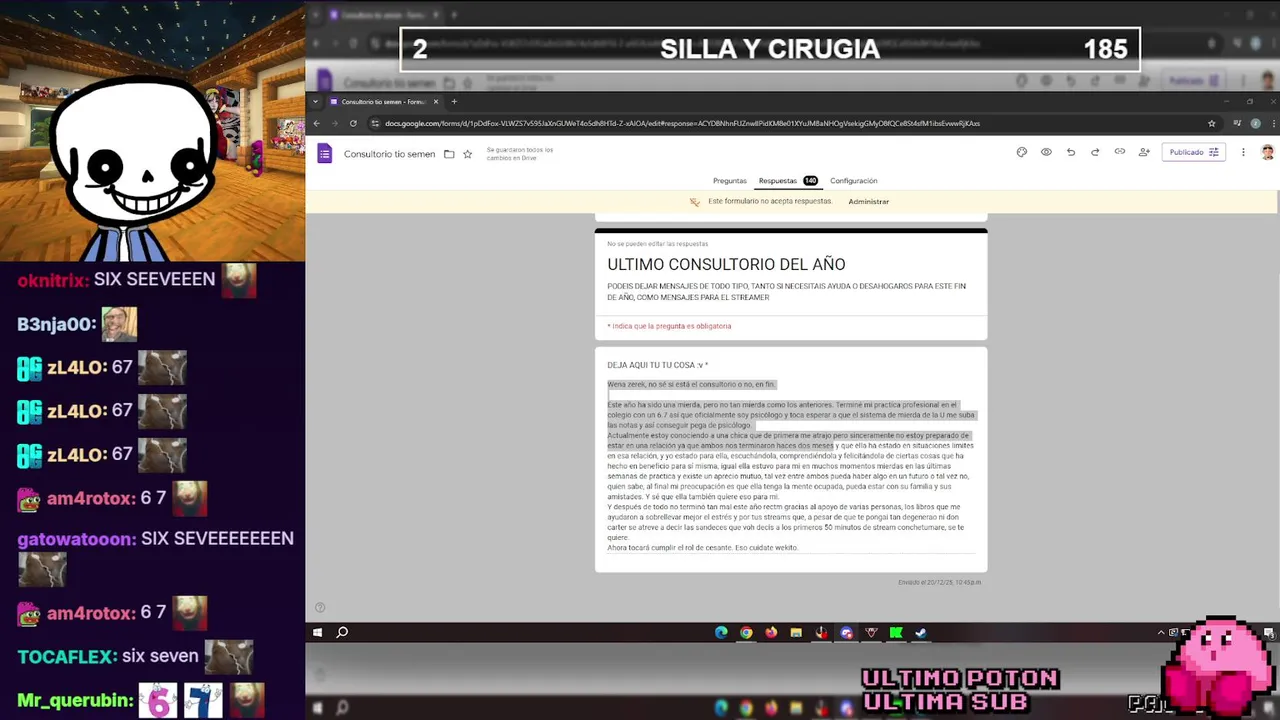Screen dimensions: 1280x720
Task: Open the three-dot more options menu in Forms
Action: (x=1243, y=152)
